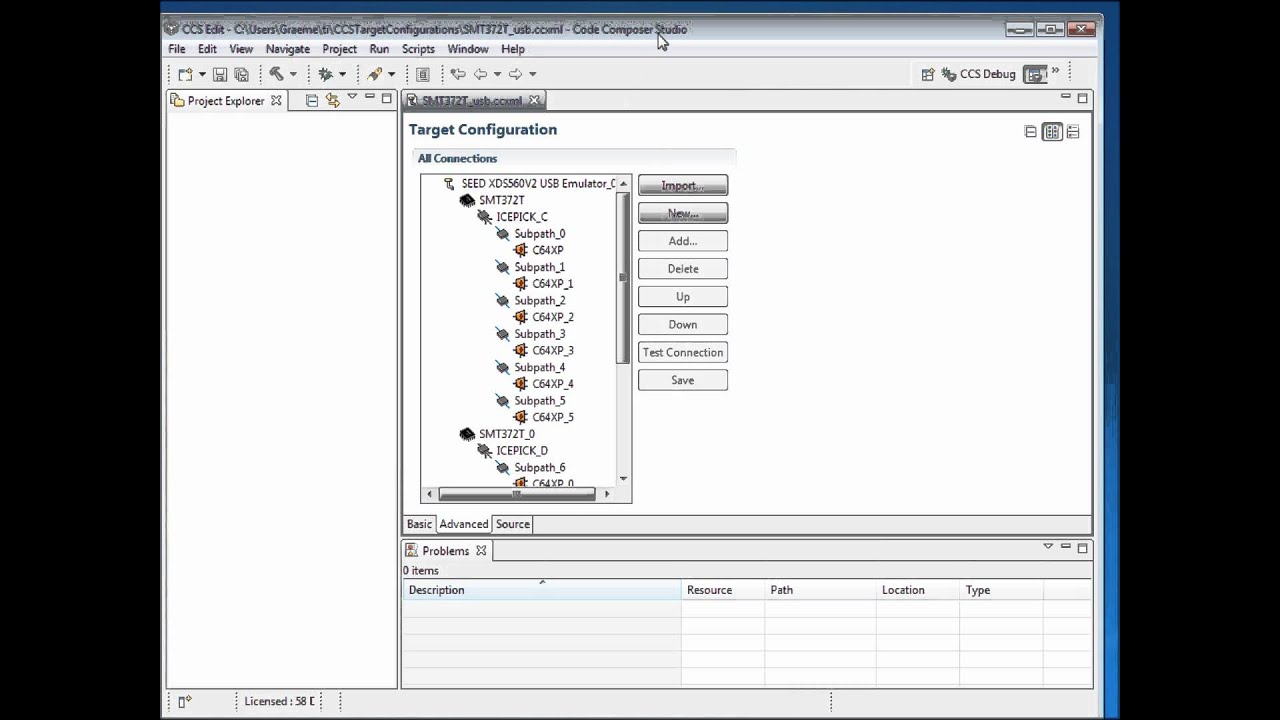
Task: Close the SMT372T_usb.ccxml editor tab
Action: point(534,100)
